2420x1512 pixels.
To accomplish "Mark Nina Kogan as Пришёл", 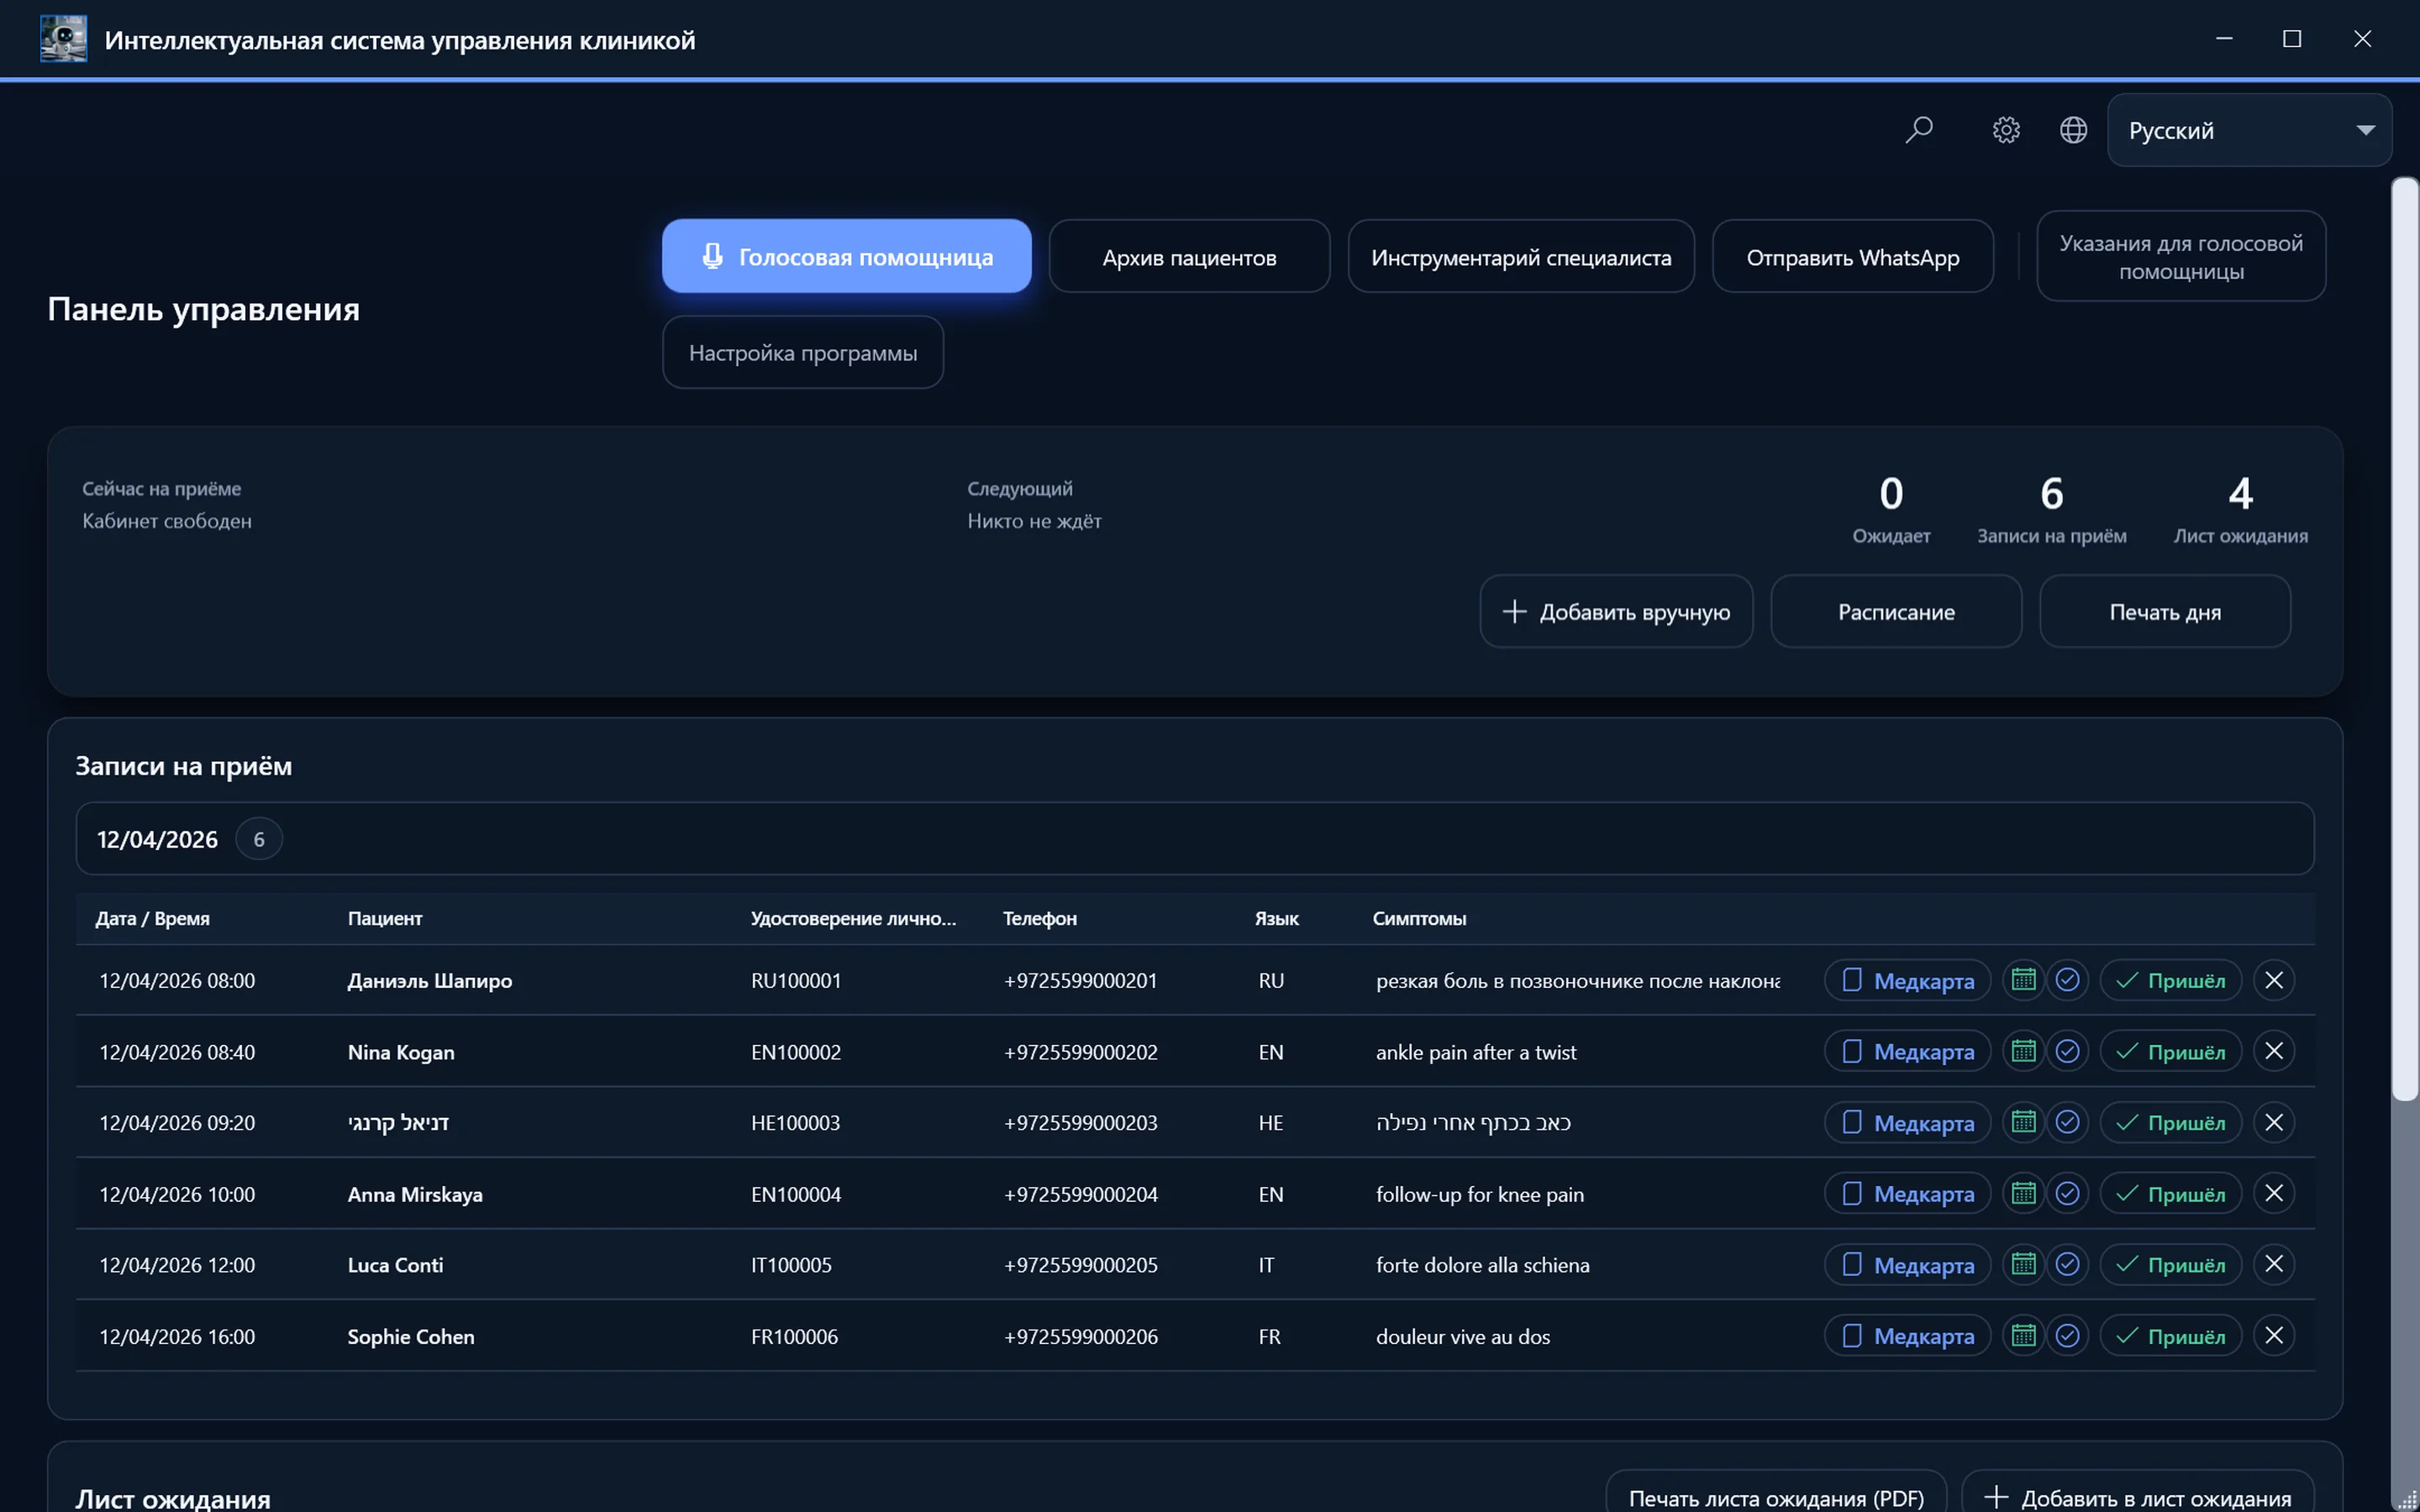I will [2170, 1051].
